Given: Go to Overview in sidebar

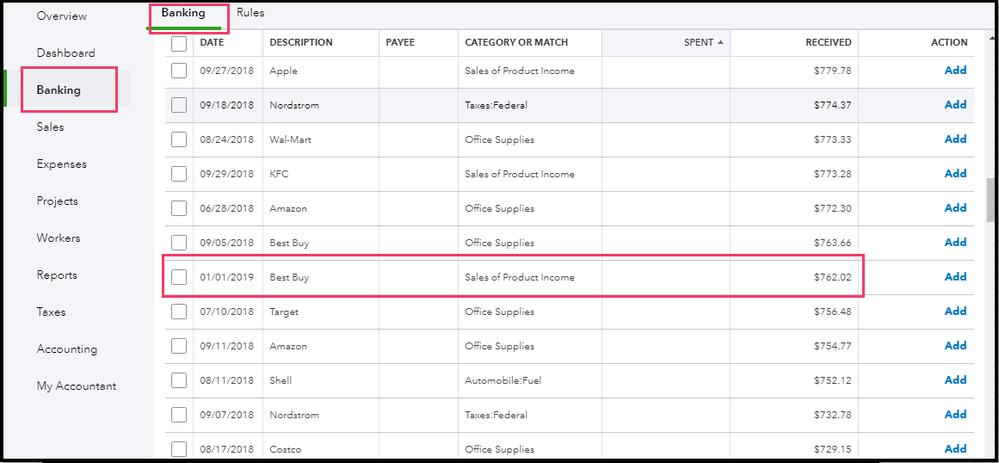Looking at the screenshot, I should pos(61,16).
